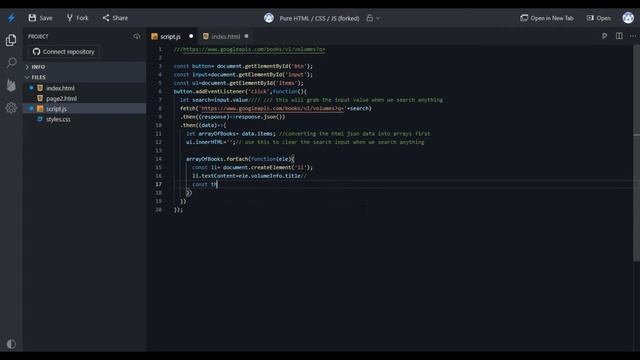Viewport: 640px width, 360px height.
Task: Click the StackBlitz lightning logo
Action: click(11, 18)
